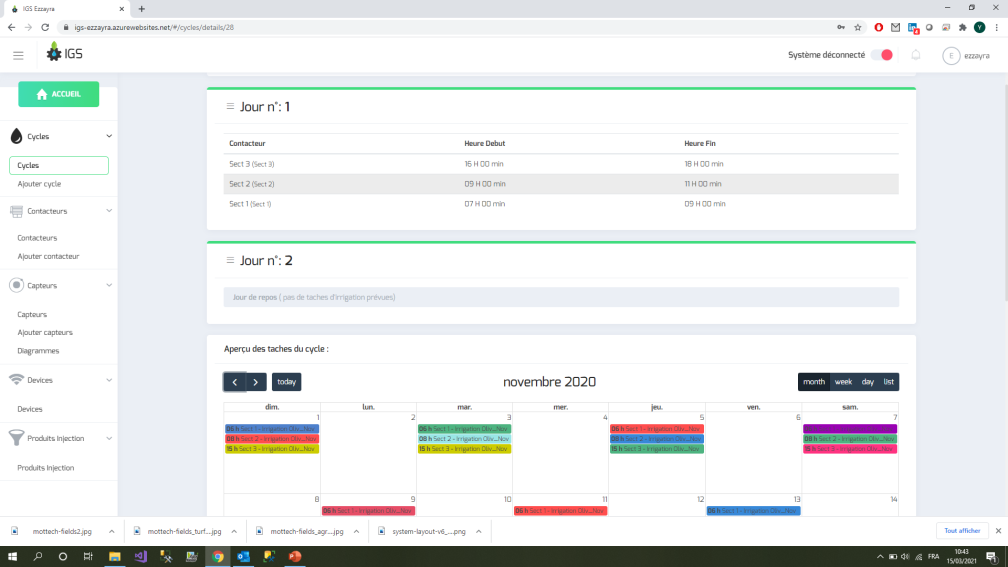The width and height of the screenshot is (1008, 567).
Task: Open the notifications bell icon
Action: 915,55
